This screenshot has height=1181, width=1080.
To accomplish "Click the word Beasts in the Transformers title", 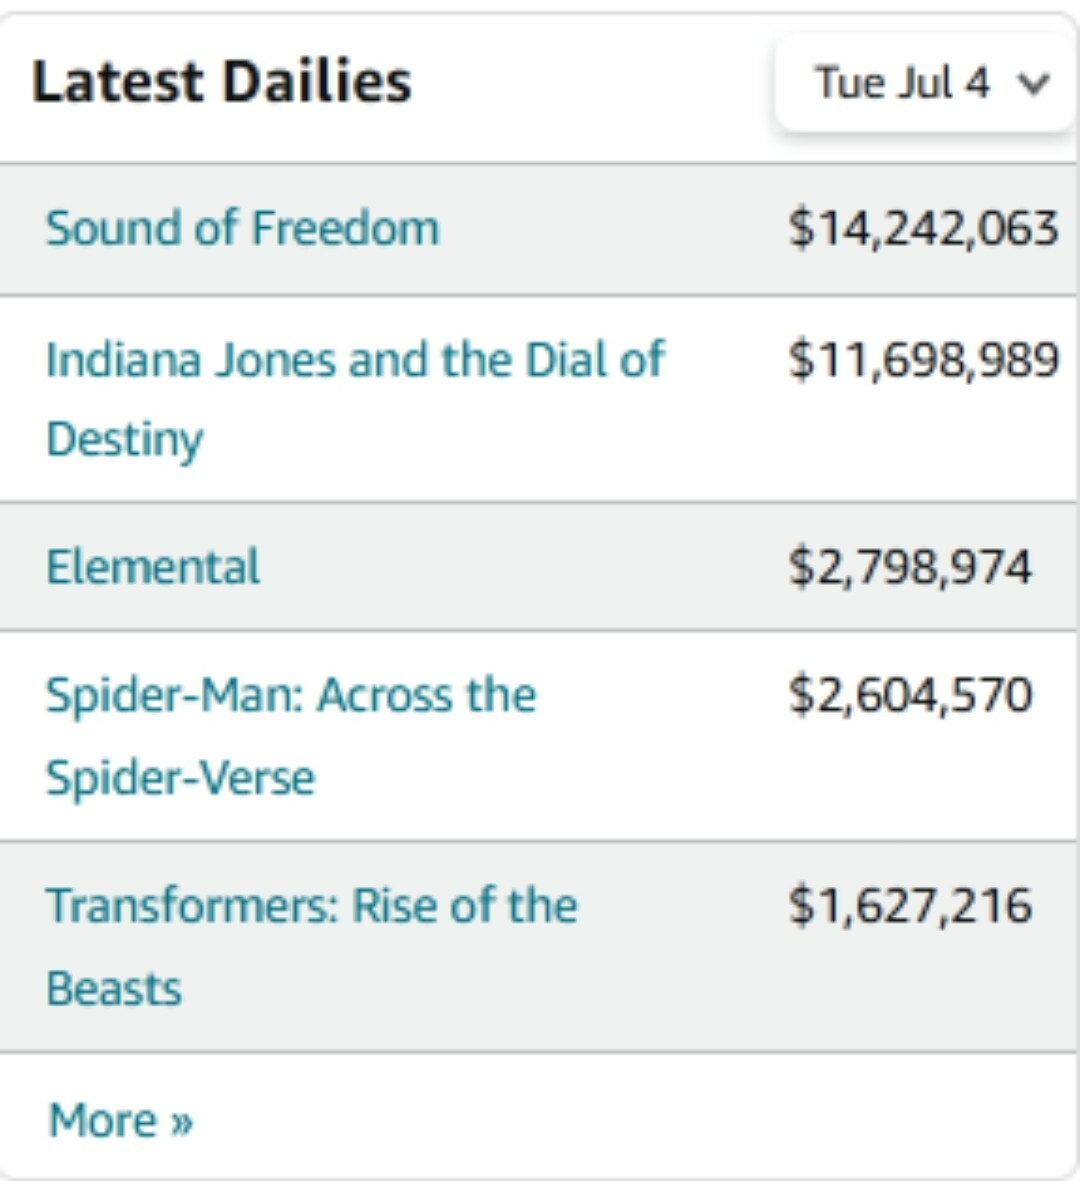I will [114, 989].
